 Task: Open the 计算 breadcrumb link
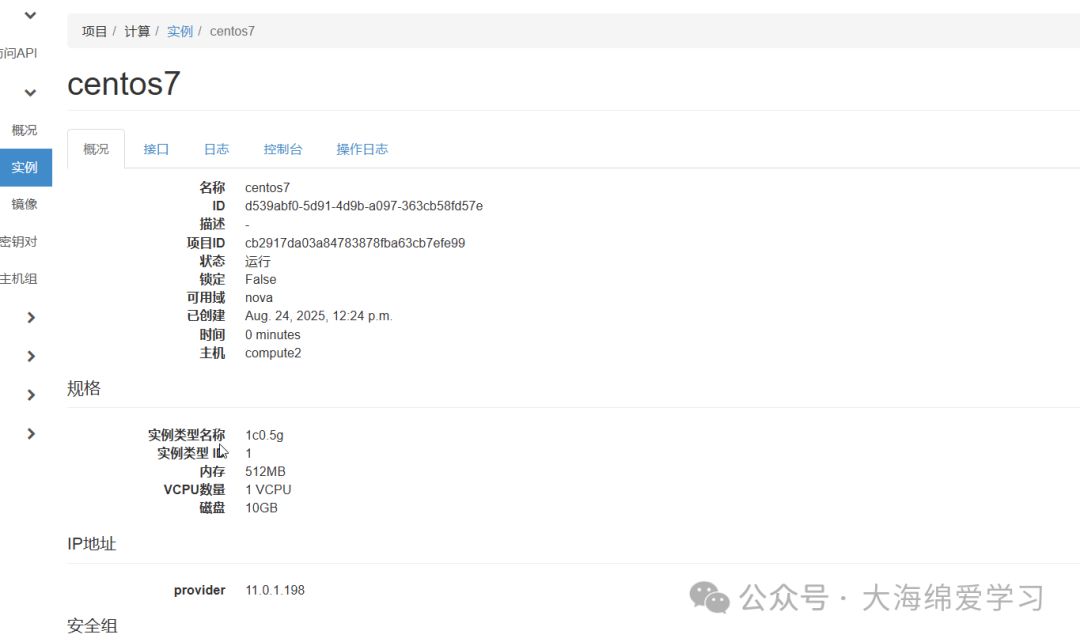[137, 31]
